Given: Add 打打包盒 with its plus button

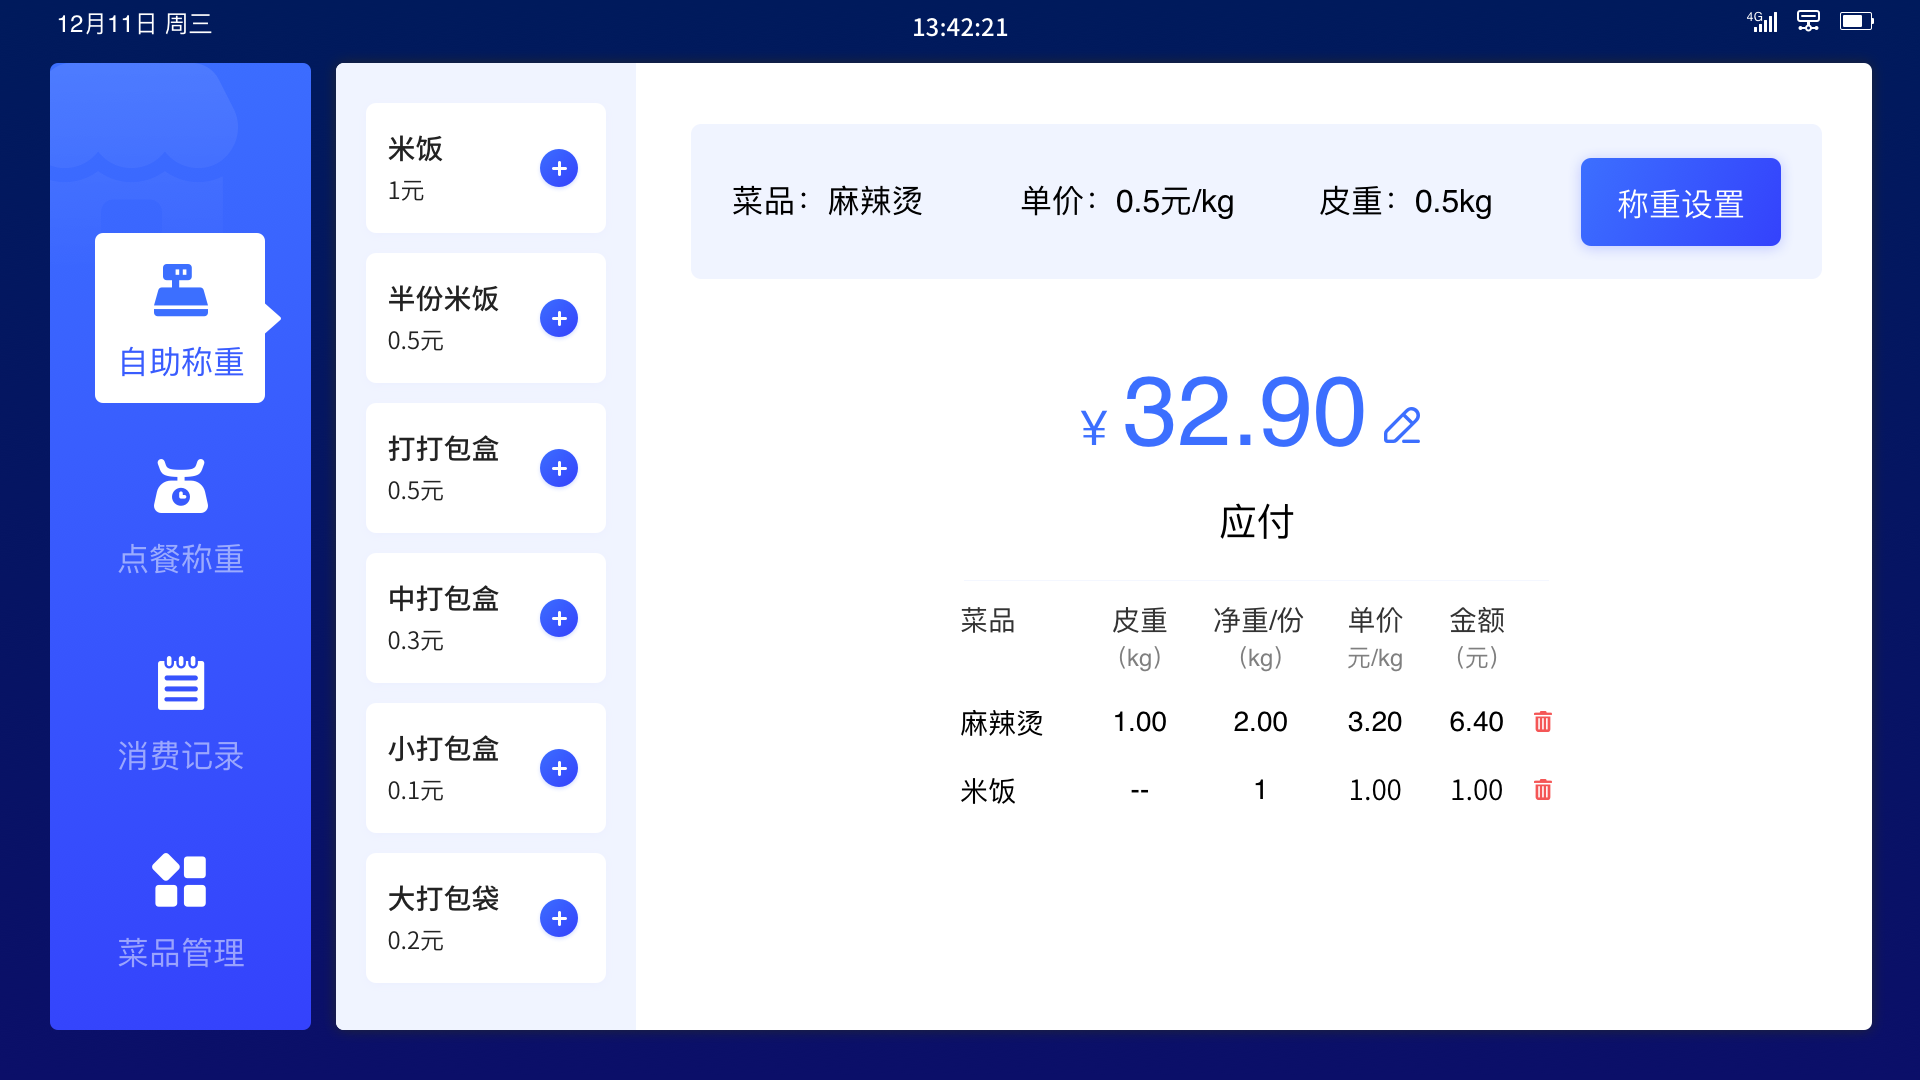Looking at the screenshot, I should point(559,468).
